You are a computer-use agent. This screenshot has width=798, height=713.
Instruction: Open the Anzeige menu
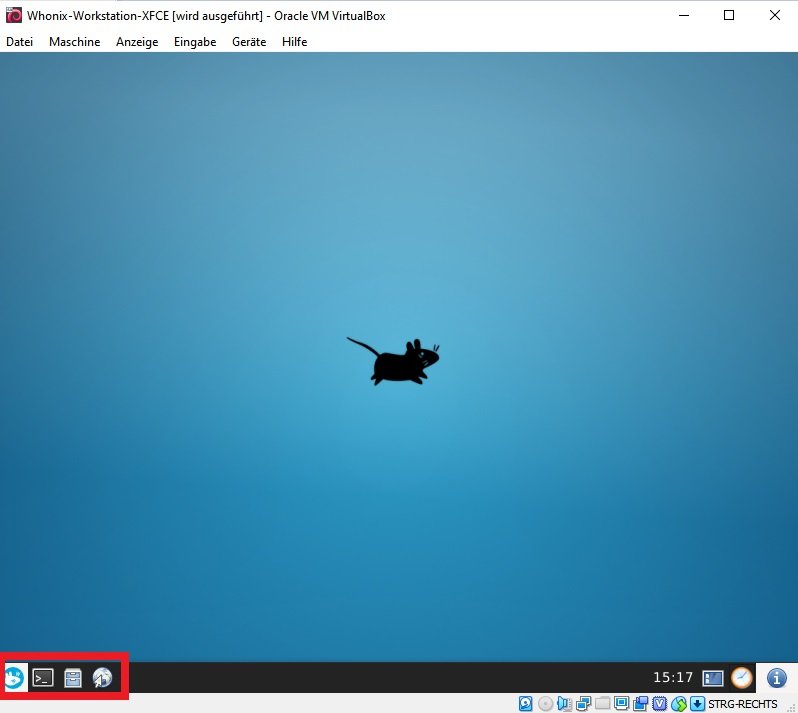pos(137,42)
